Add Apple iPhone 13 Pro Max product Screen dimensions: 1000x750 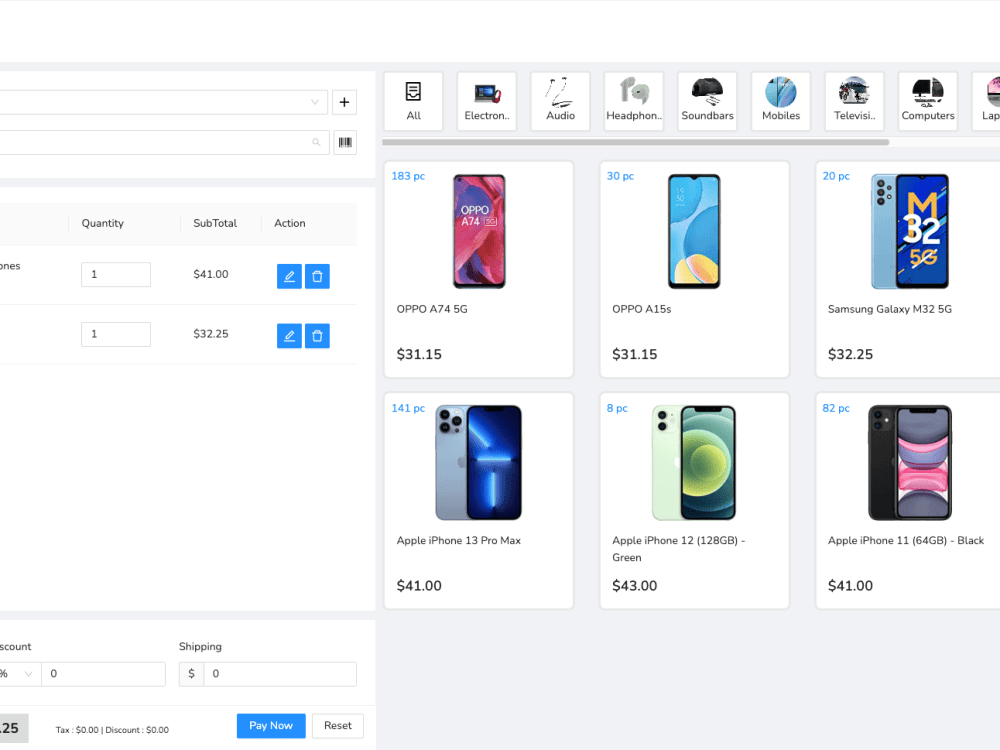(479, 501)
